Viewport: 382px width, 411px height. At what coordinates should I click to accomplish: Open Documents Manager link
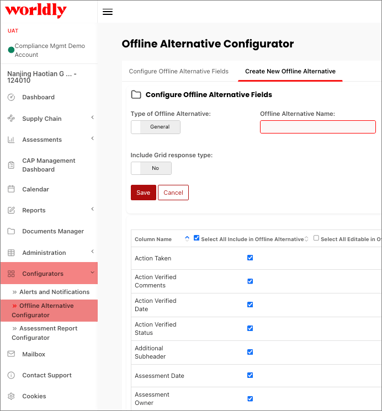(53, 231)
